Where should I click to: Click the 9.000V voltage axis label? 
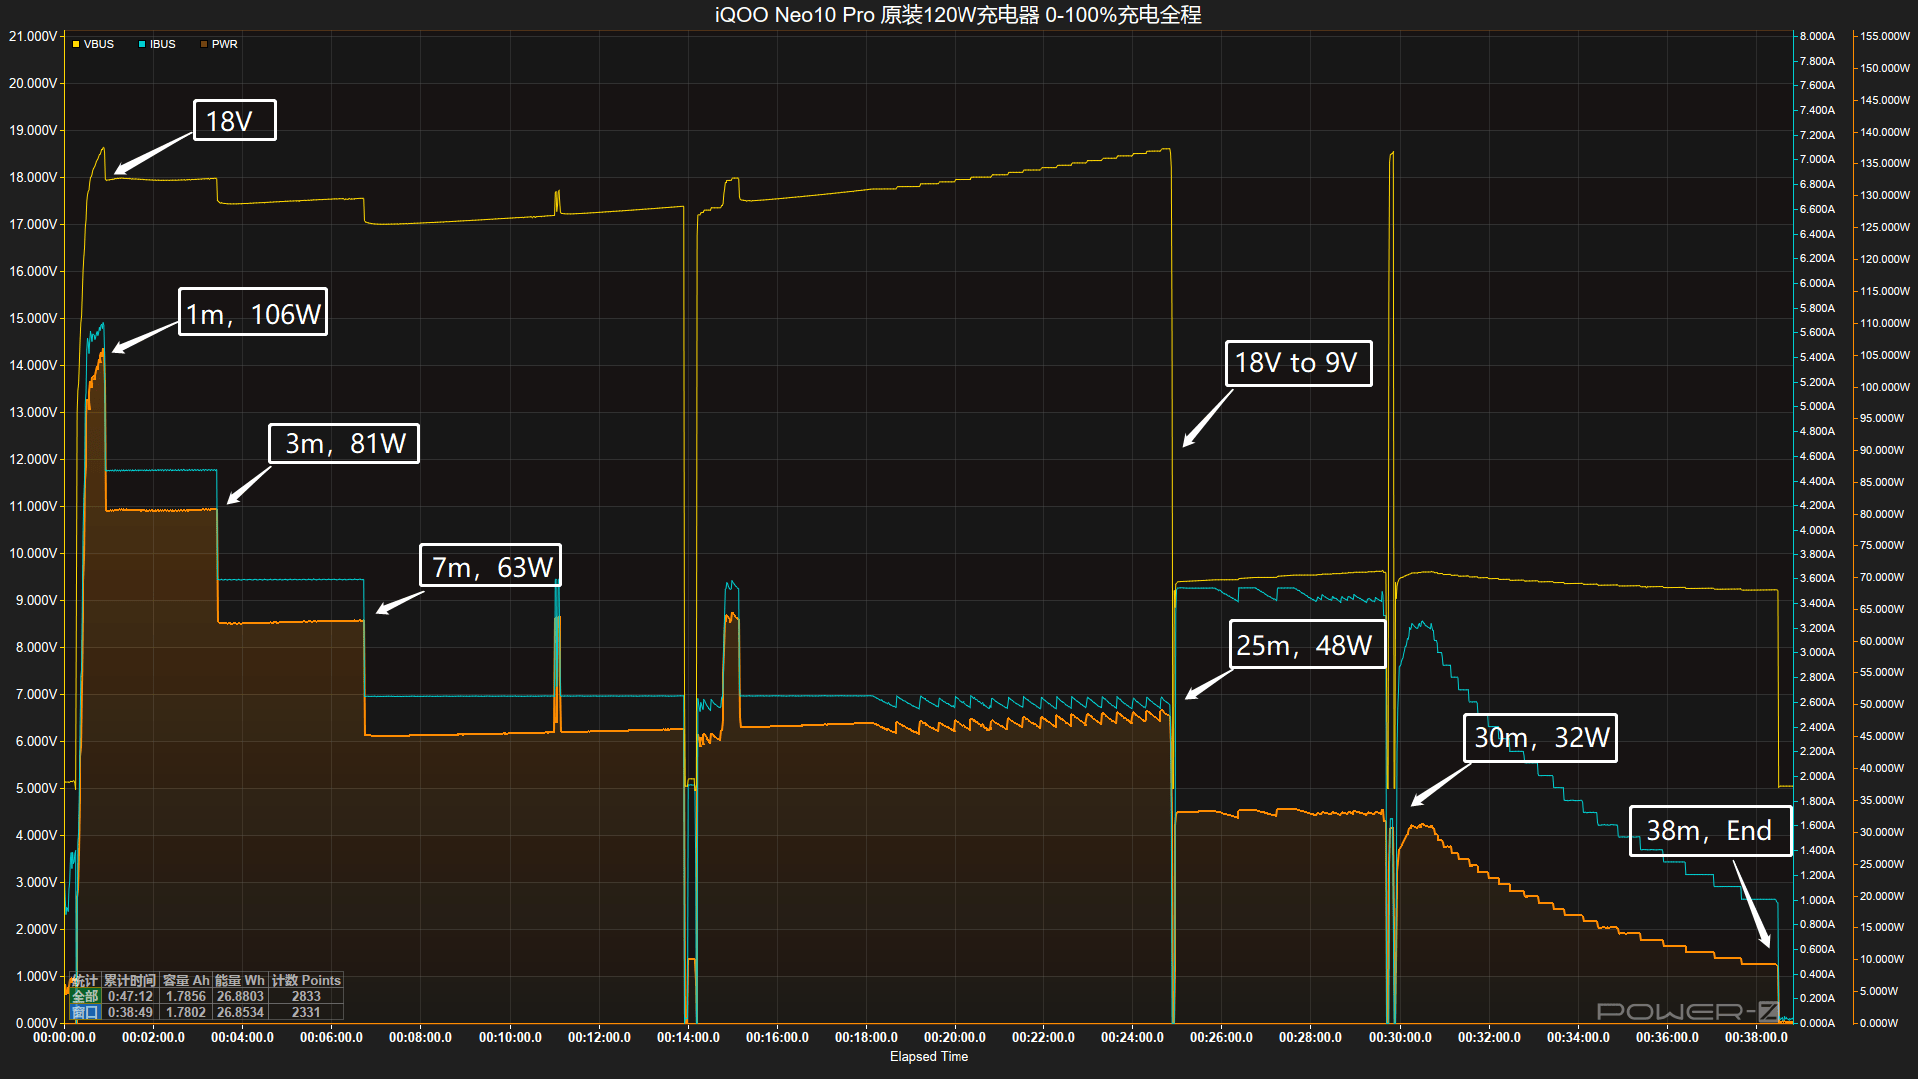coord(36,600)
